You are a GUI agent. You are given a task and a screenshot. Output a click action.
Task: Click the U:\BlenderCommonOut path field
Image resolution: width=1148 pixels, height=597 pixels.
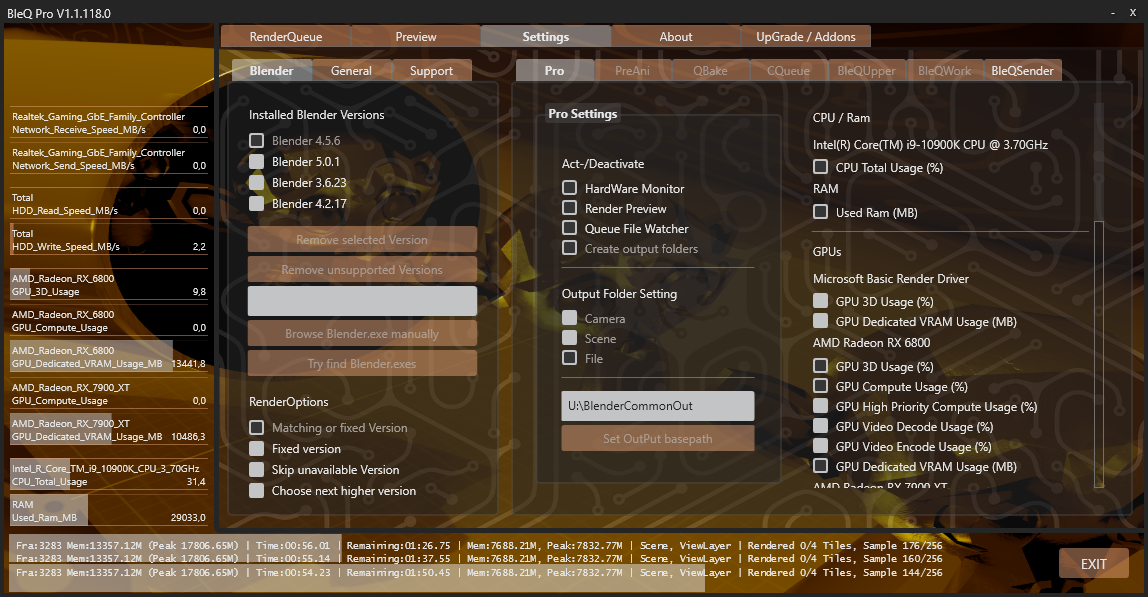pos(657,406)
